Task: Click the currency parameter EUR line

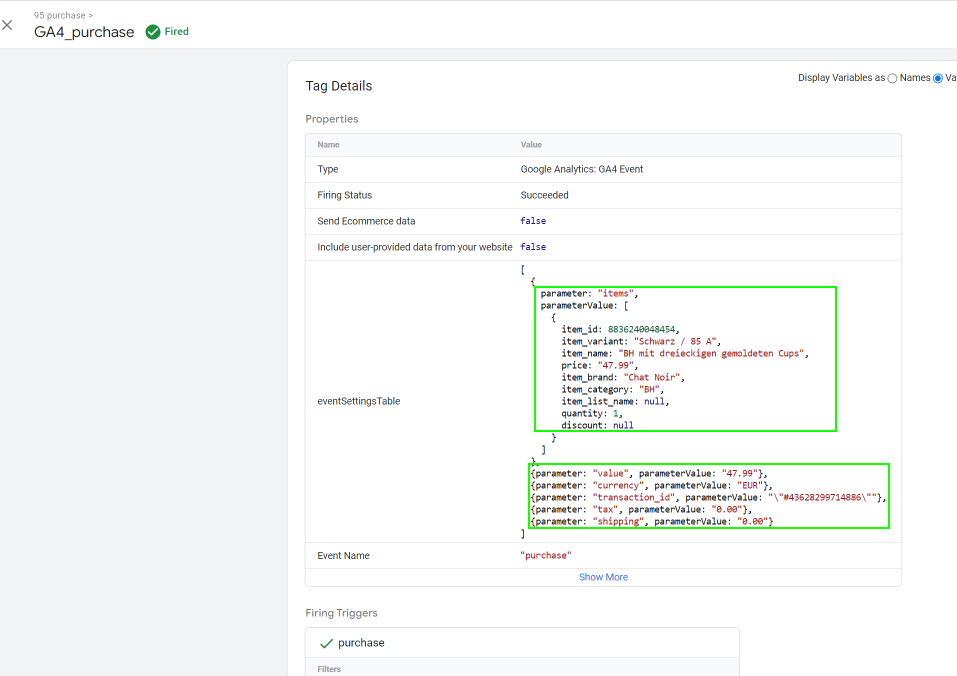Action: pos(651,486)
